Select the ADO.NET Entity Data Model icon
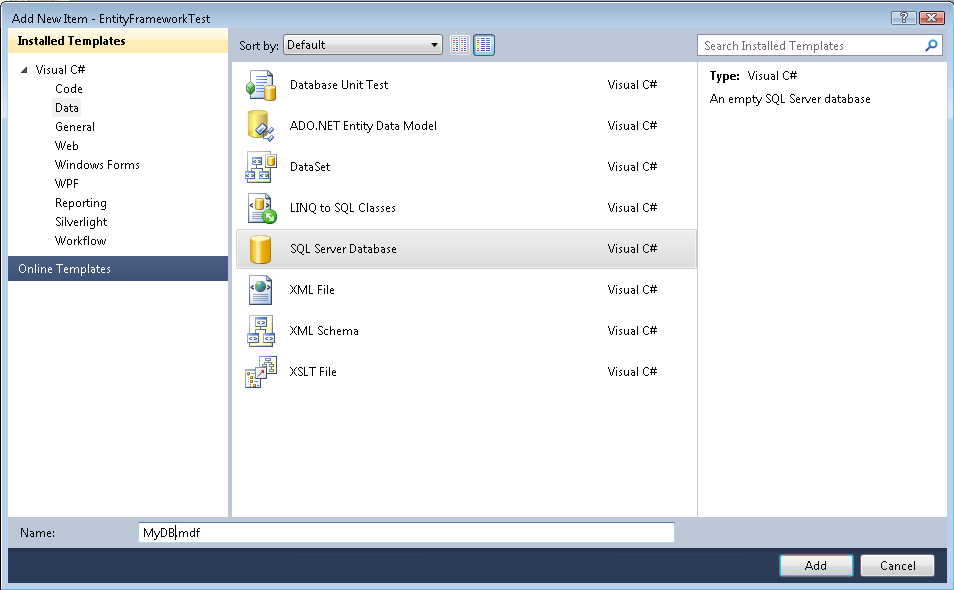Image resolution: width=954 pixels, height=590 pixels. (x=260, y=126)
